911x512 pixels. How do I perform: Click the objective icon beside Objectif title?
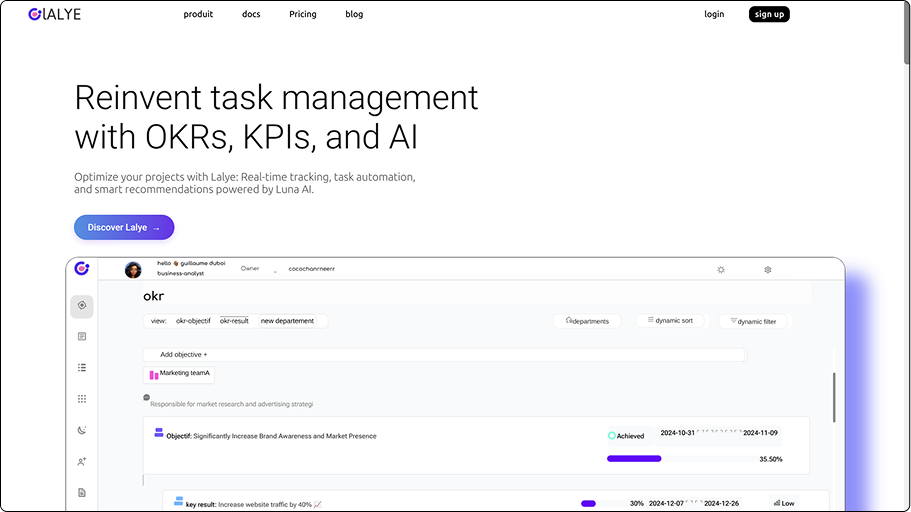coord(159,433)
